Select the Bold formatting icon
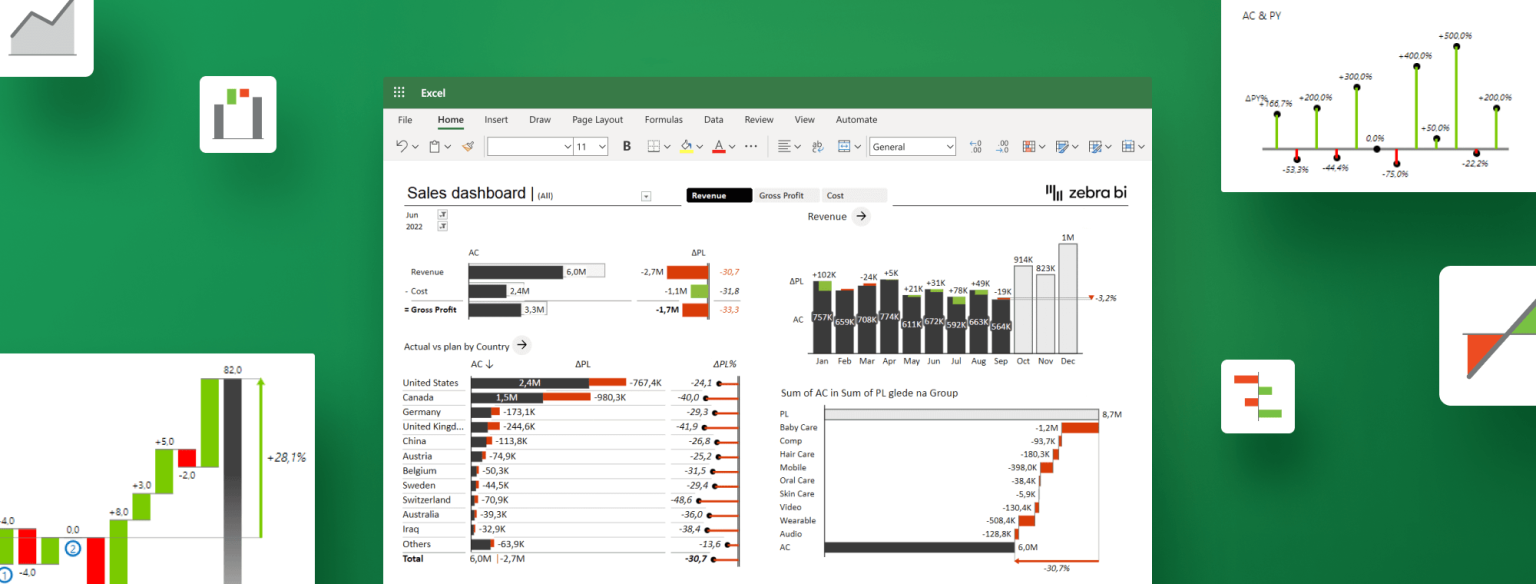 pos(626,146)
